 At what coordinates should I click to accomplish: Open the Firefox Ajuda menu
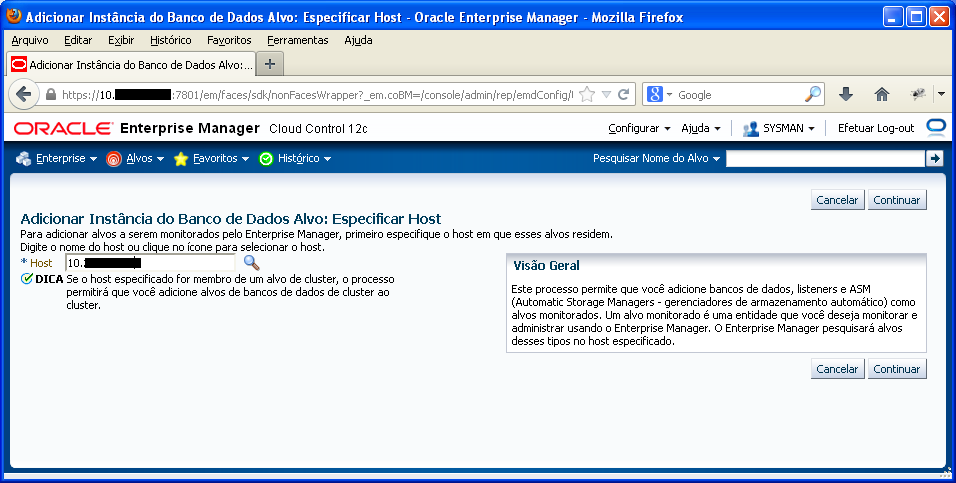coord(358,40)
